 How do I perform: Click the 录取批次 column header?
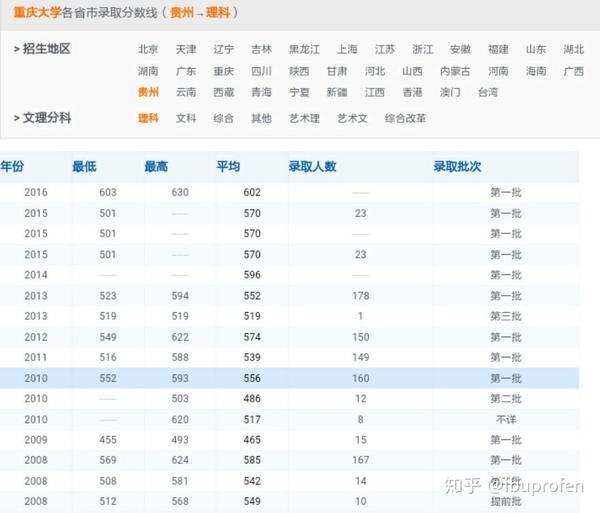457,166
